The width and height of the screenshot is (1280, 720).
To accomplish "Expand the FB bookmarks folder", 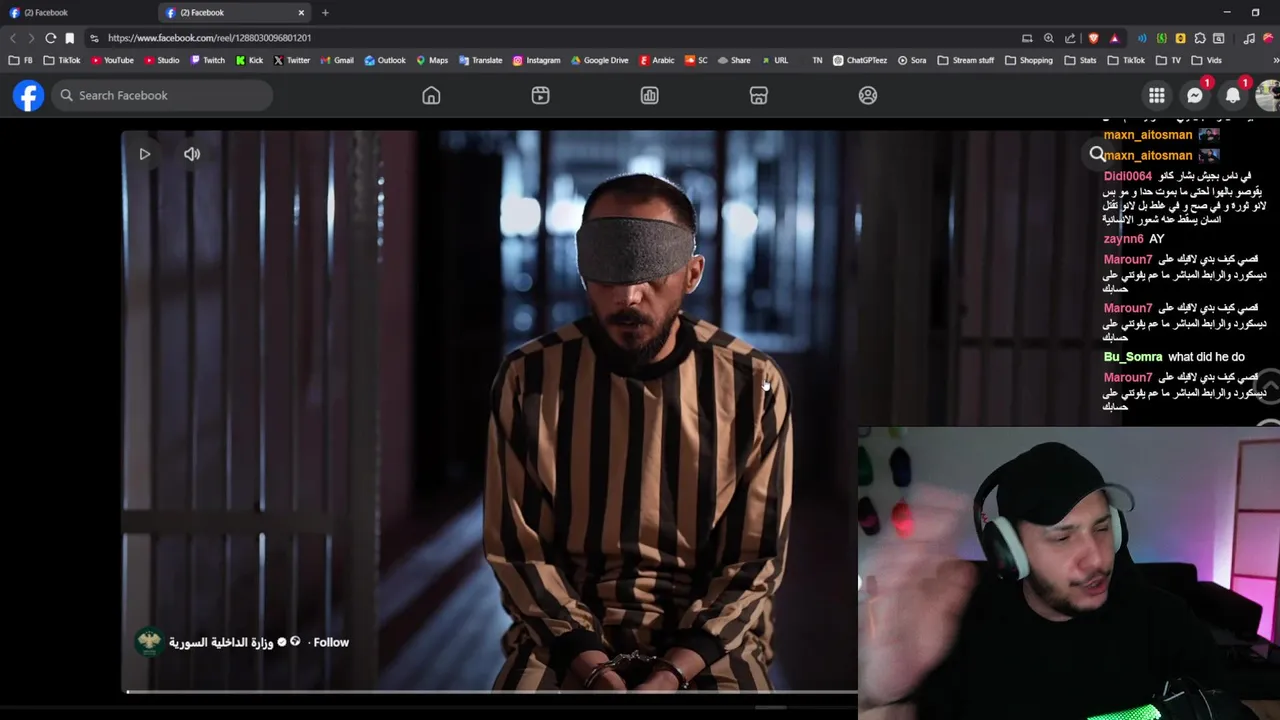I will pyautogui.click(x=20, y=60).
